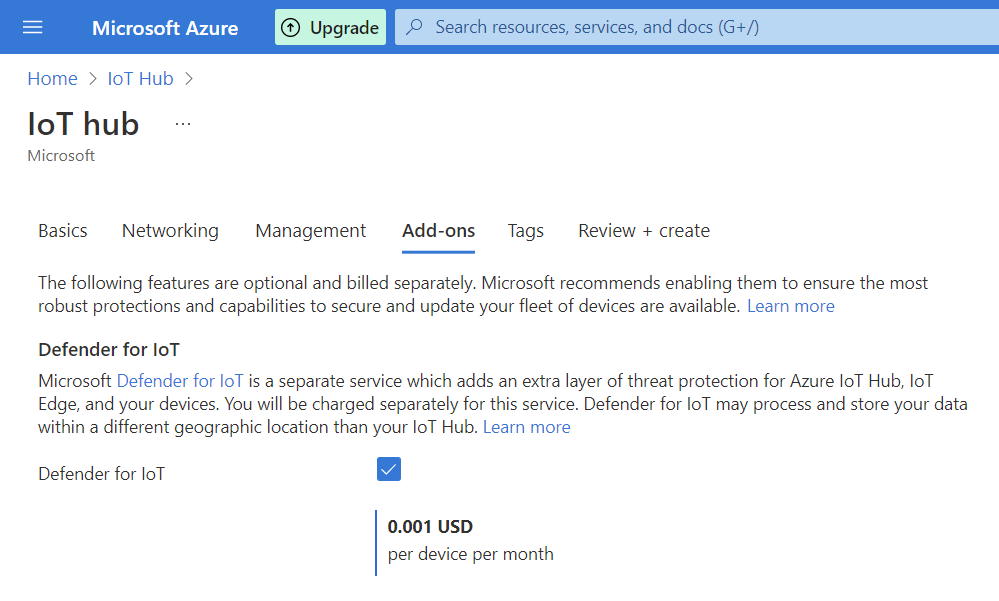The image size is (999, 601).
Task: Click the breadcrumb chevron after IoT Hub
Action: point(190,78)
